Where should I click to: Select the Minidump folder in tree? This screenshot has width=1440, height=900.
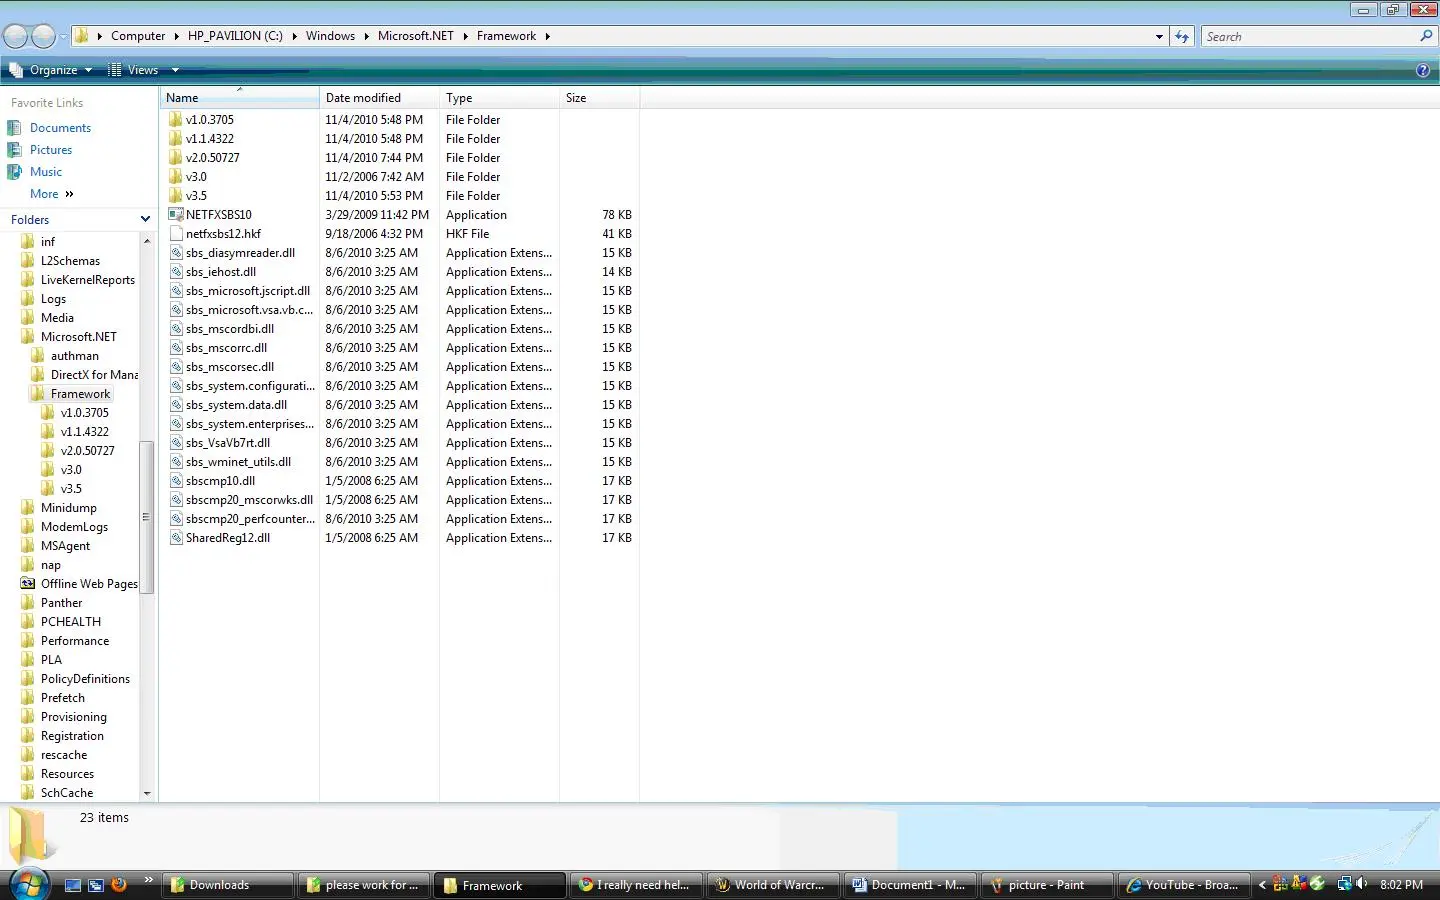(68, 508)
